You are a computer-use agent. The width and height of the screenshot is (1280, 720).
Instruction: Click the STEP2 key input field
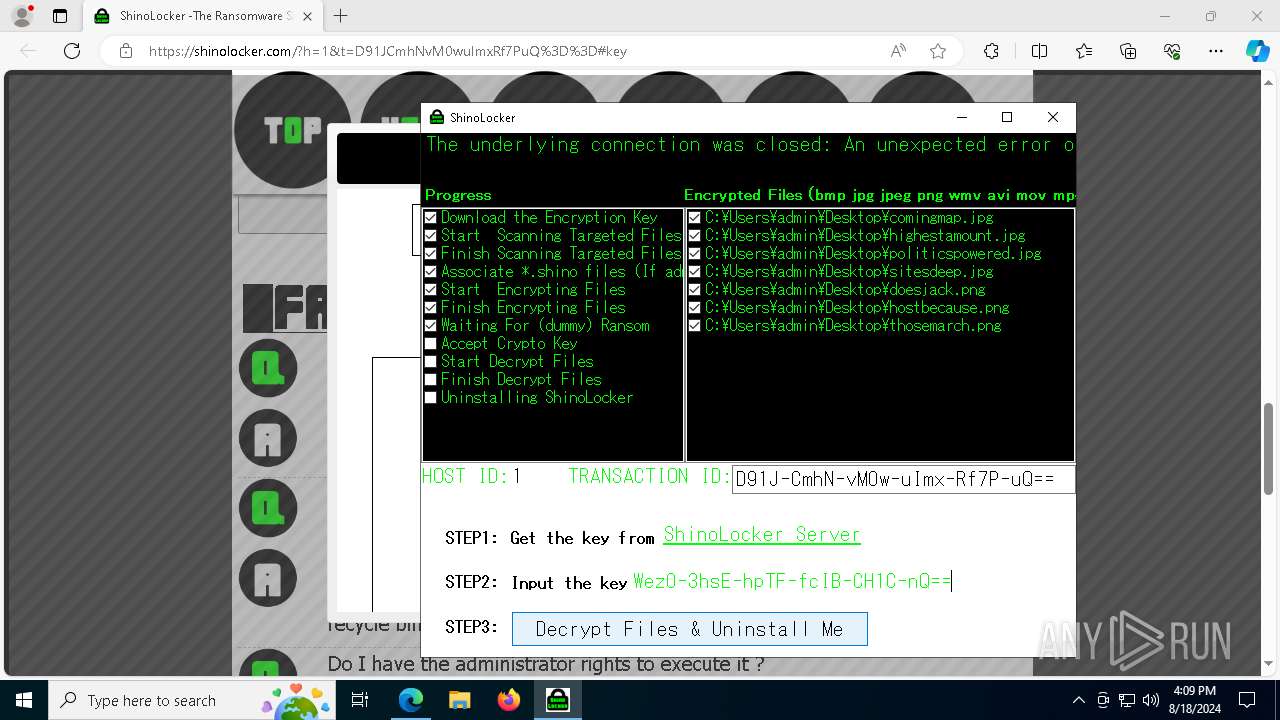(791, 581)
